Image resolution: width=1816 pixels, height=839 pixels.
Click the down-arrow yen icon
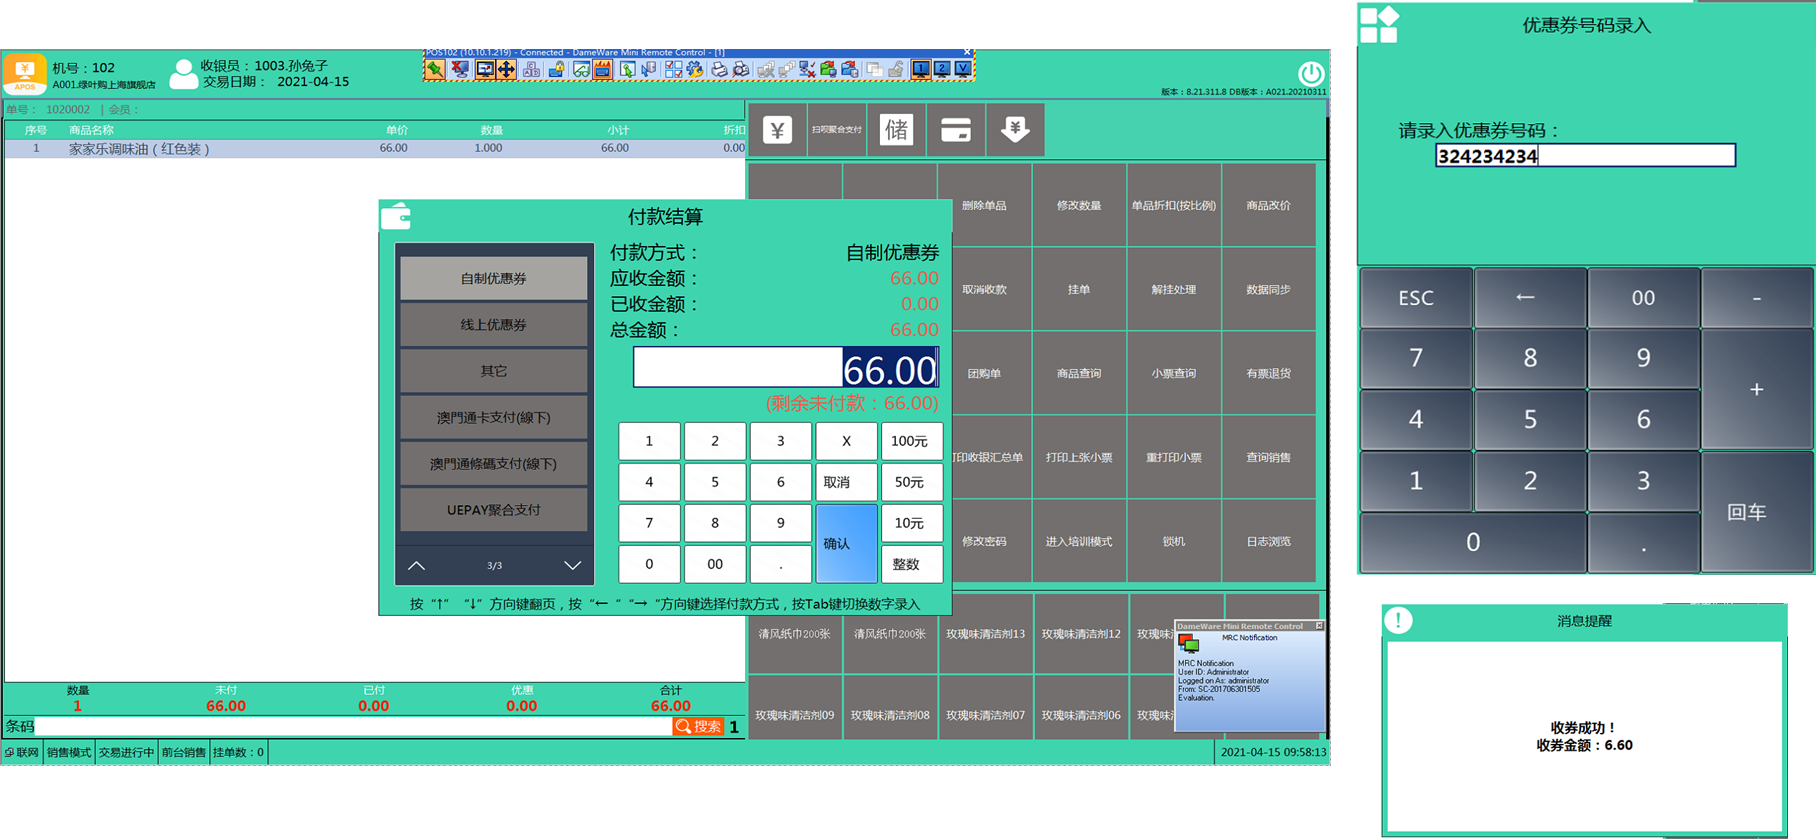click(1015, 130)
